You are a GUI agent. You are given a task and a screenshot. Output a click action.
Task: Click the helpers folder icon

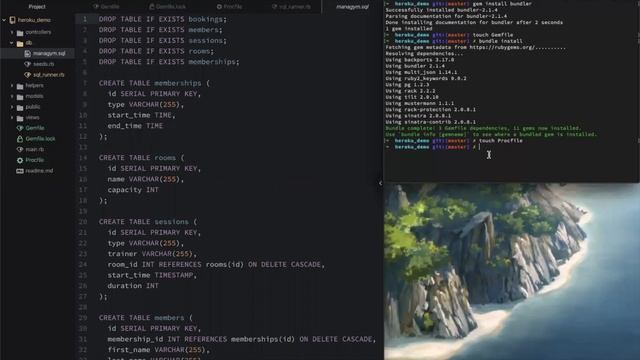(x=20, y=86)
